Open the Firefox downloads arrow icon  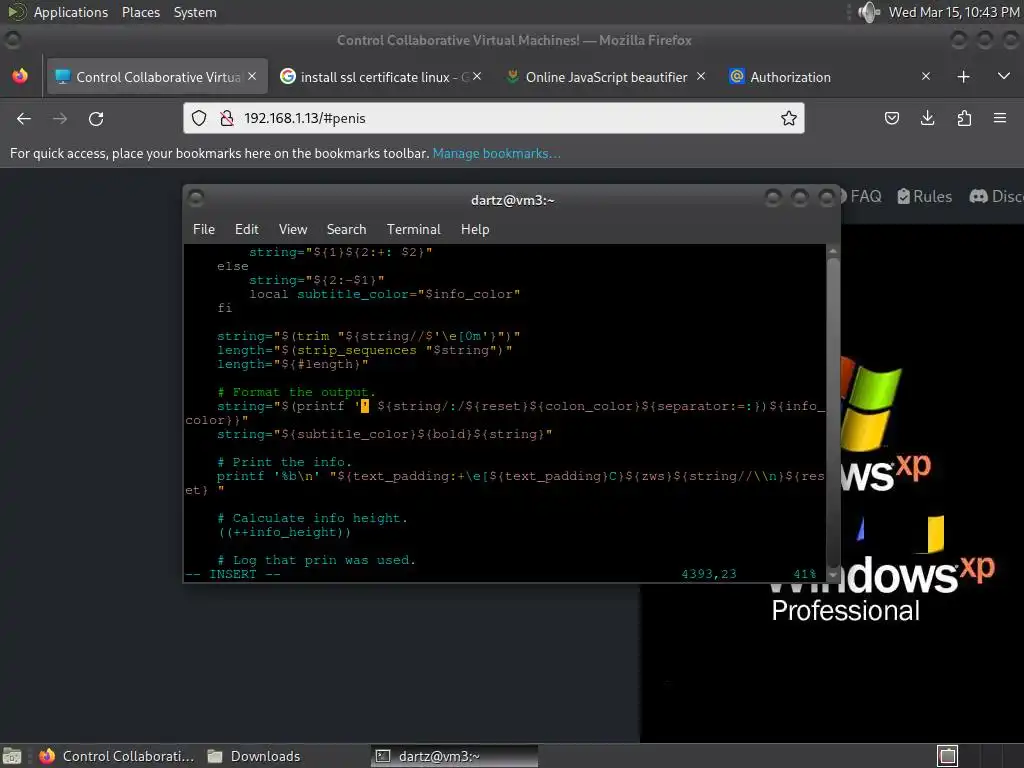(927, 118)
